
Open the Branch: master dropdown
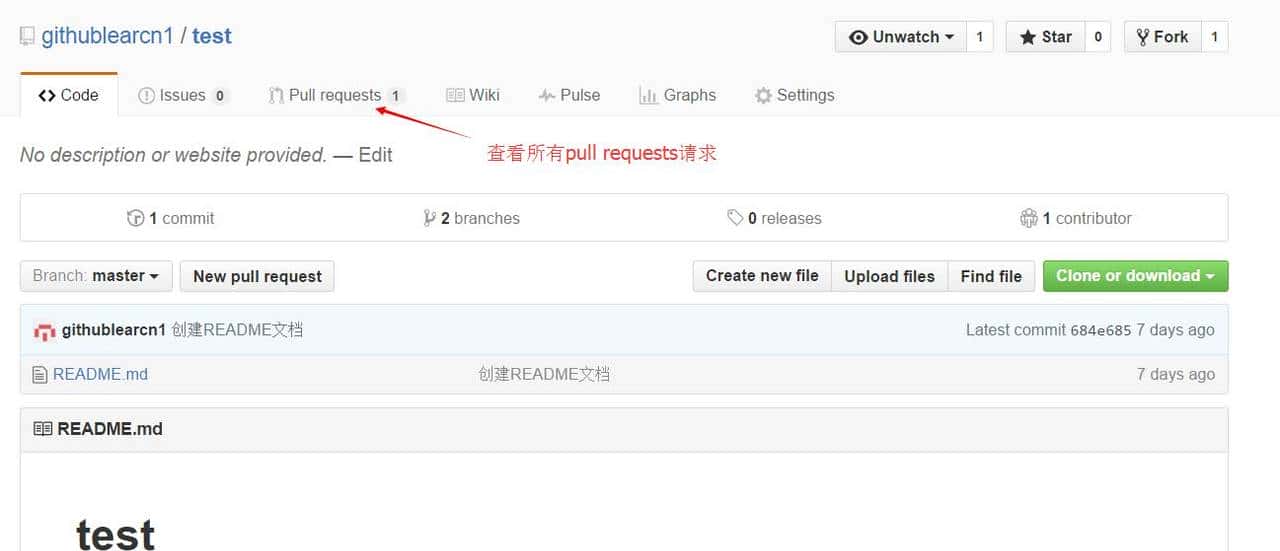(x=96, y=276)
